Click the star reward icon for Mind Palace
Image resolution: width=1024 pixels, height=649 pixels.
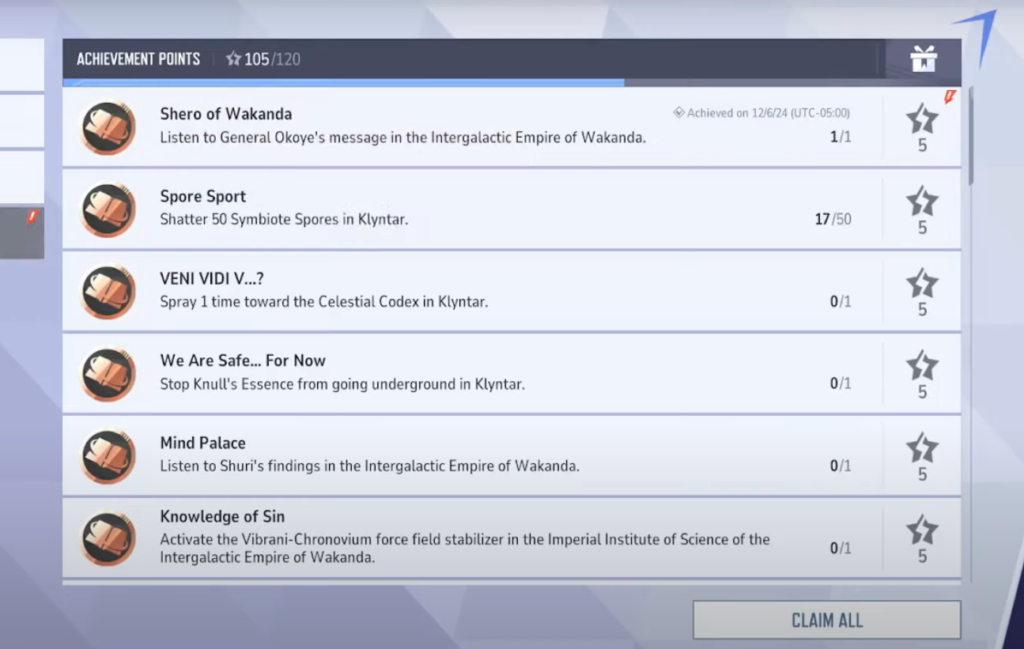pyautogui.click(x=922, y=448)
